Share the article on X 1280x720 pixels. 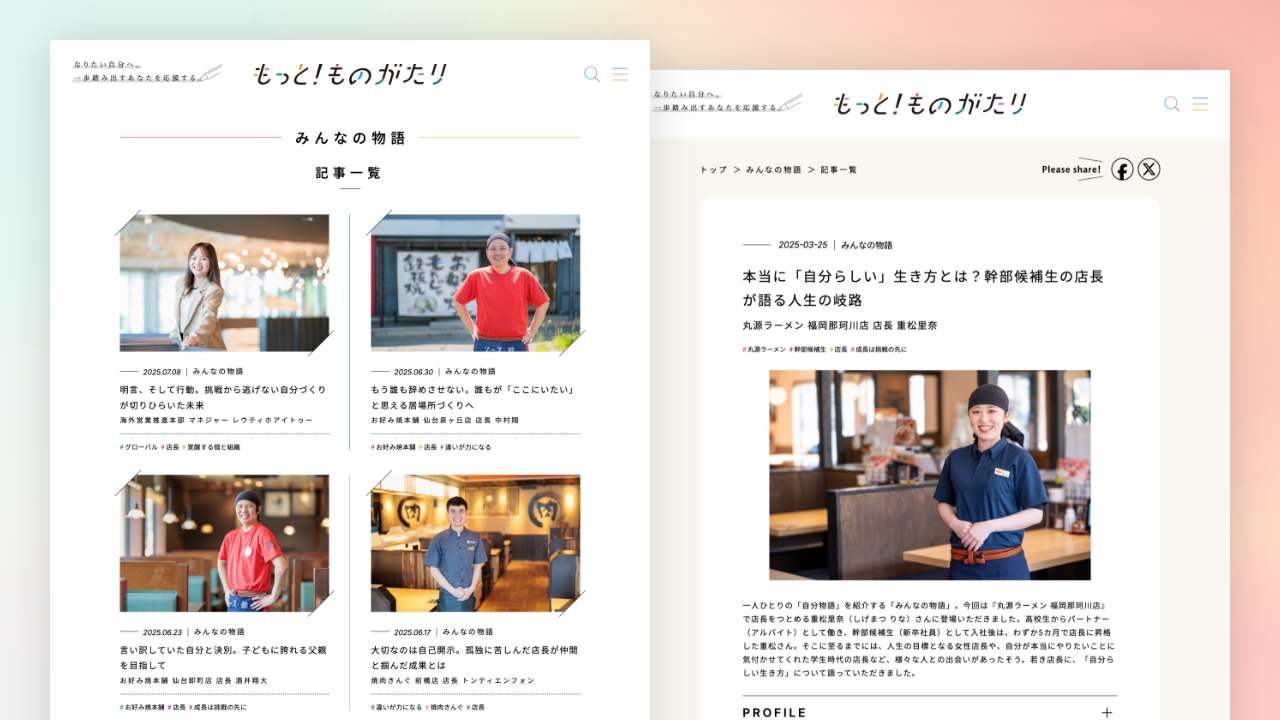[1150, 170]
